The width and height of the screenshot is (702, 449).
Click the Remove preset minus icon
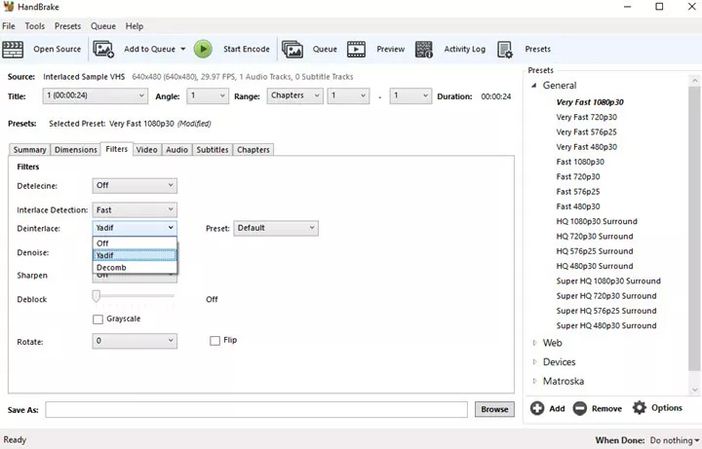pos(580,408)
